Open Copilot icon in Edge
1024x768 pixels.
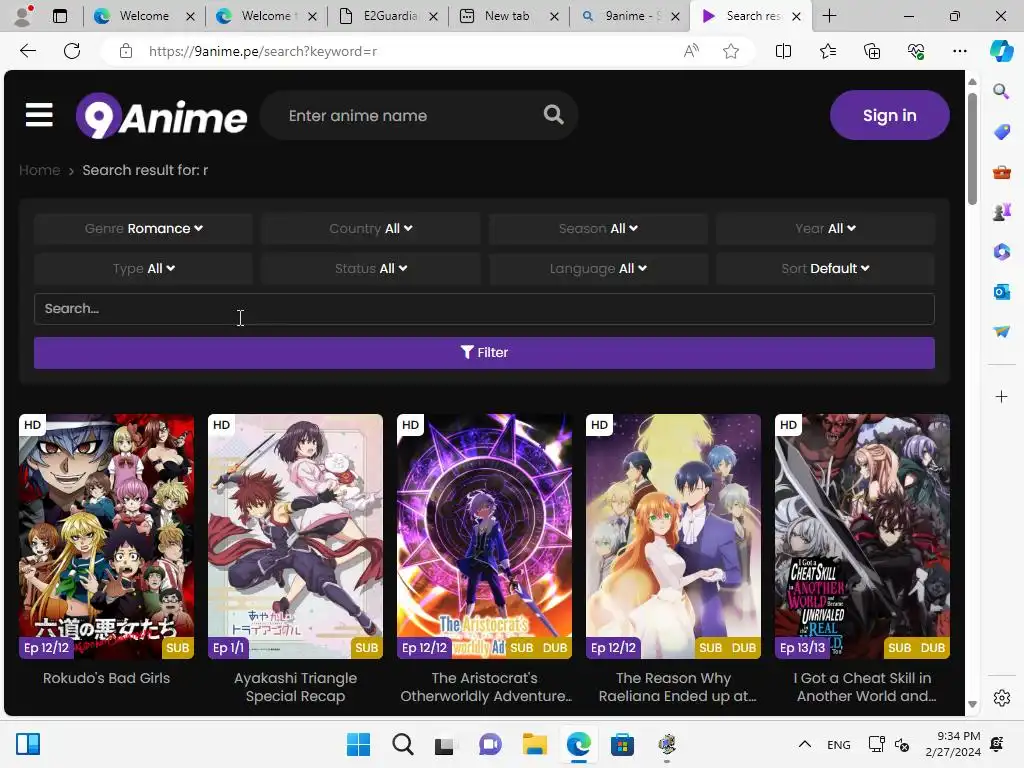(1001, 51)
